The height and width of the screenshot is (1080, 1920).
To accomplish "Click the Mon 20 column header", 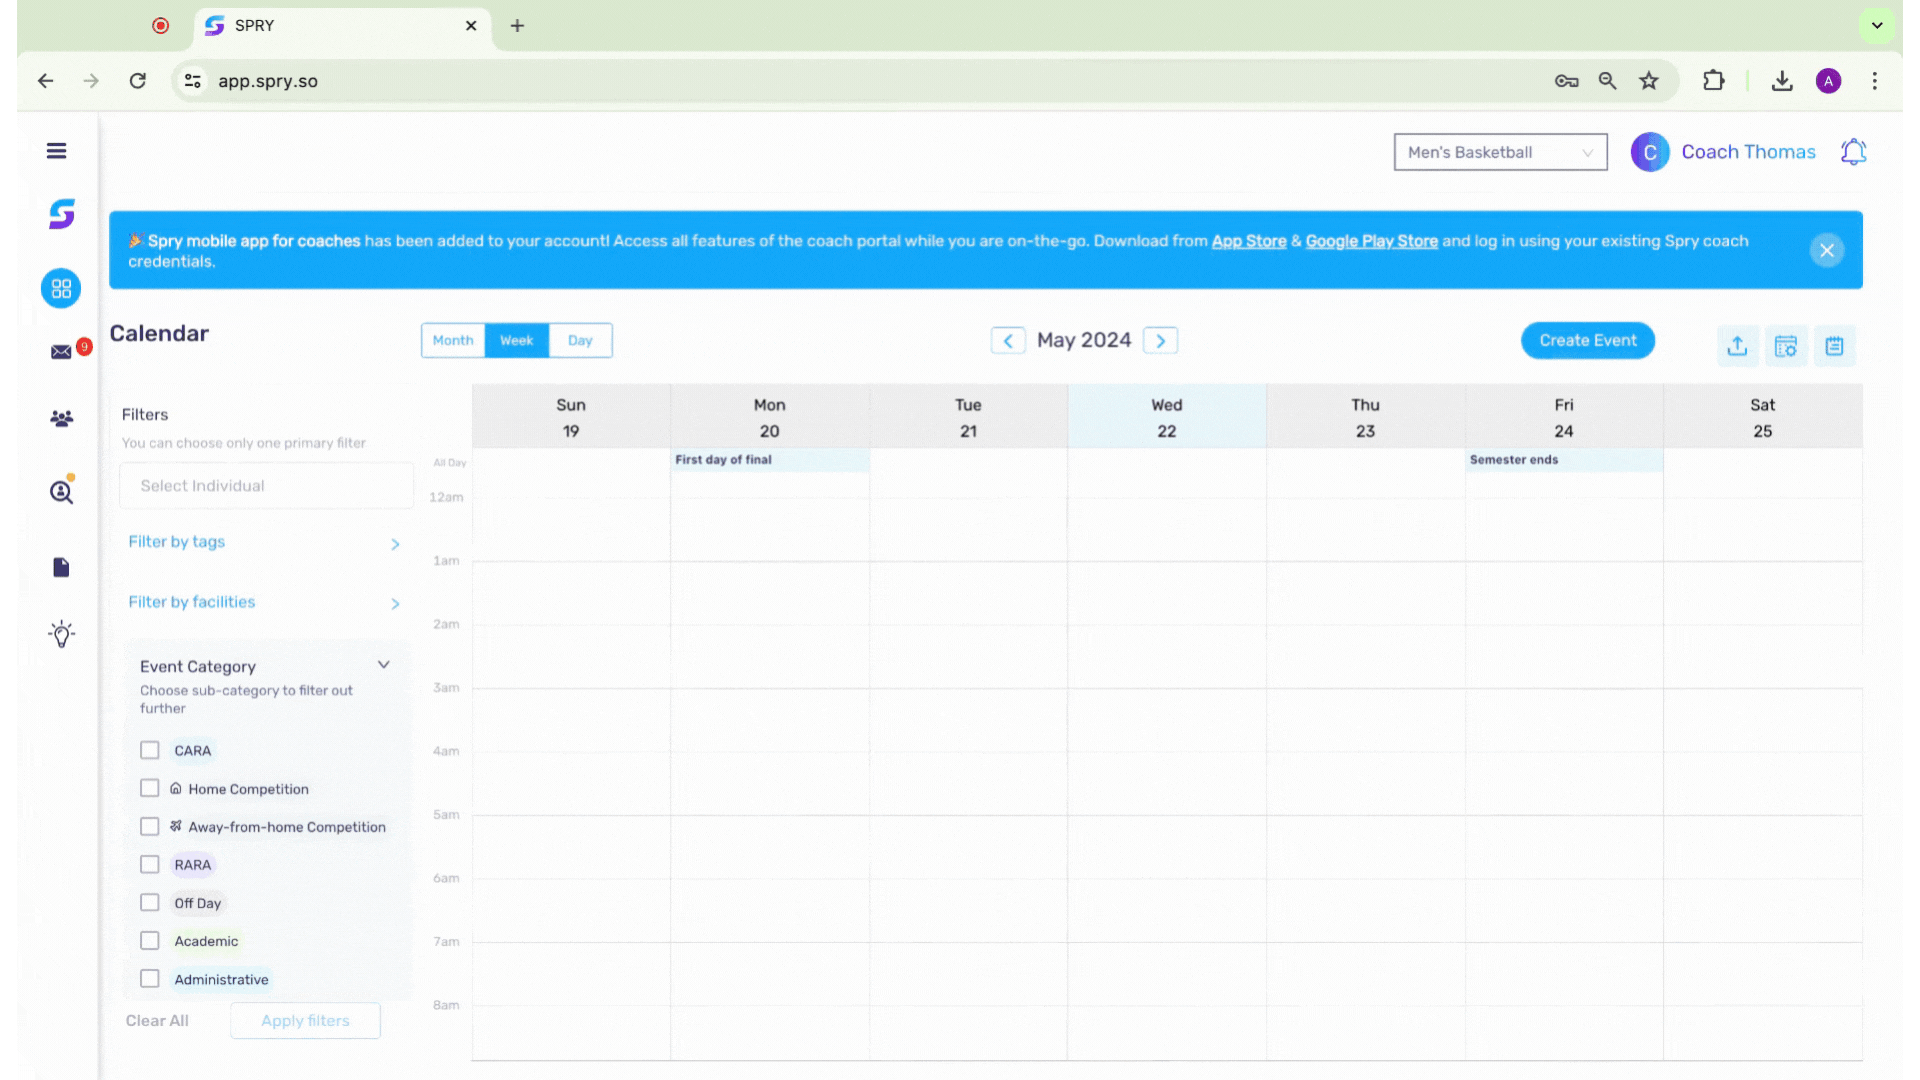I will click(x=769, y=417).
